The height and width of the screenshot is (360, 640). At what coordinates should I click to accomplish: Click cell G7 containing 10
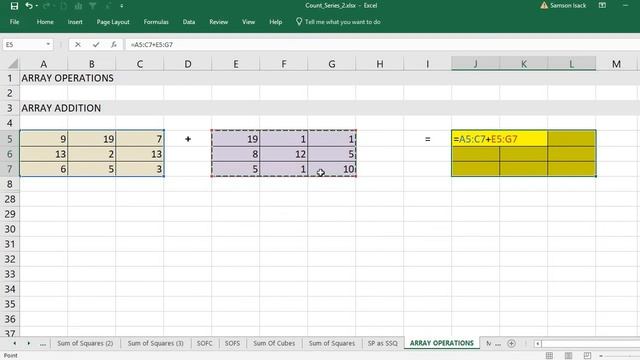click(332, 169)
